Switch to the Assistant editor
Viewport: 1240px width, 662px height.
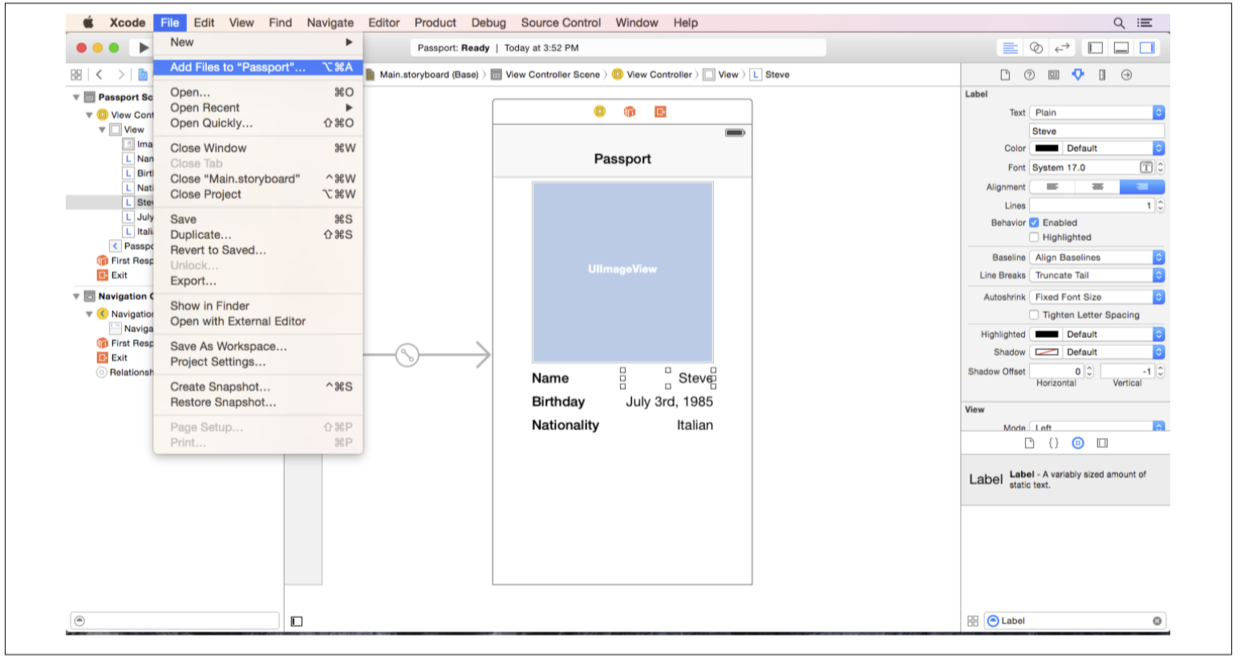click(1036, 48)
